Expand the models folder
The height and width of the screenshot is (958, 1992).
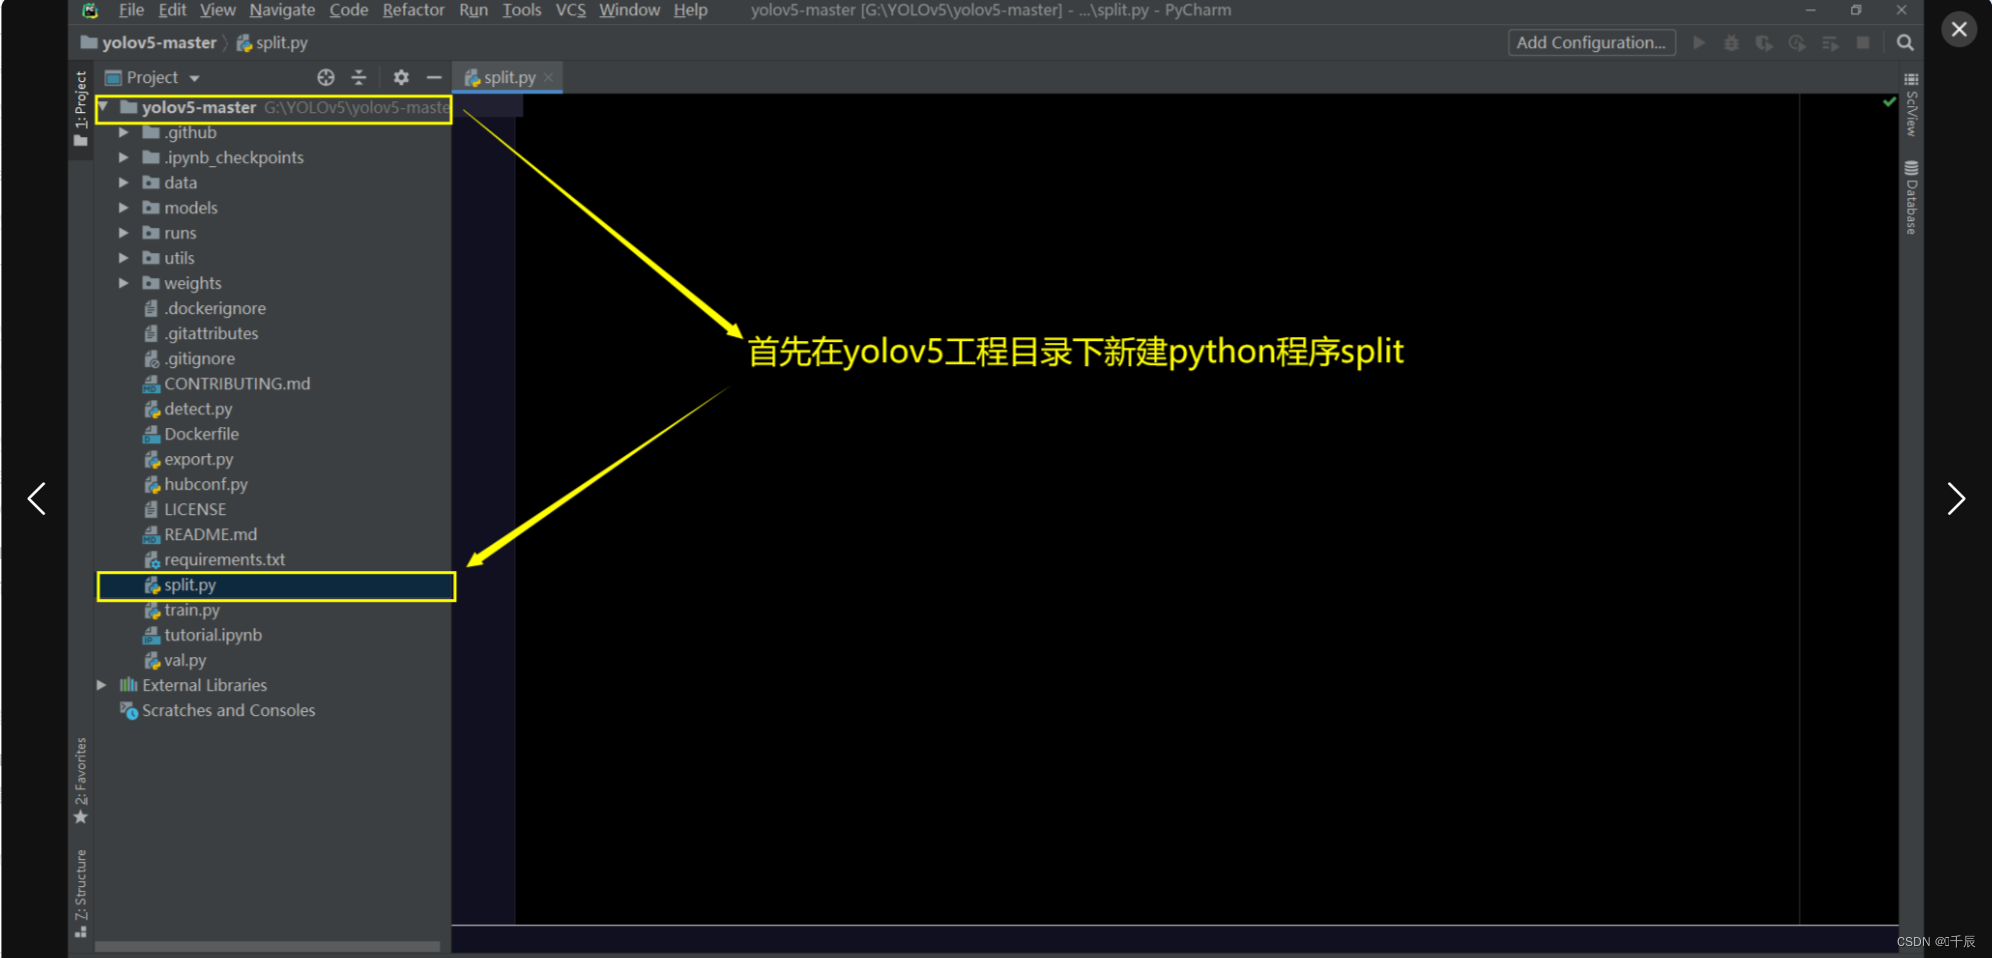point(123,207)
